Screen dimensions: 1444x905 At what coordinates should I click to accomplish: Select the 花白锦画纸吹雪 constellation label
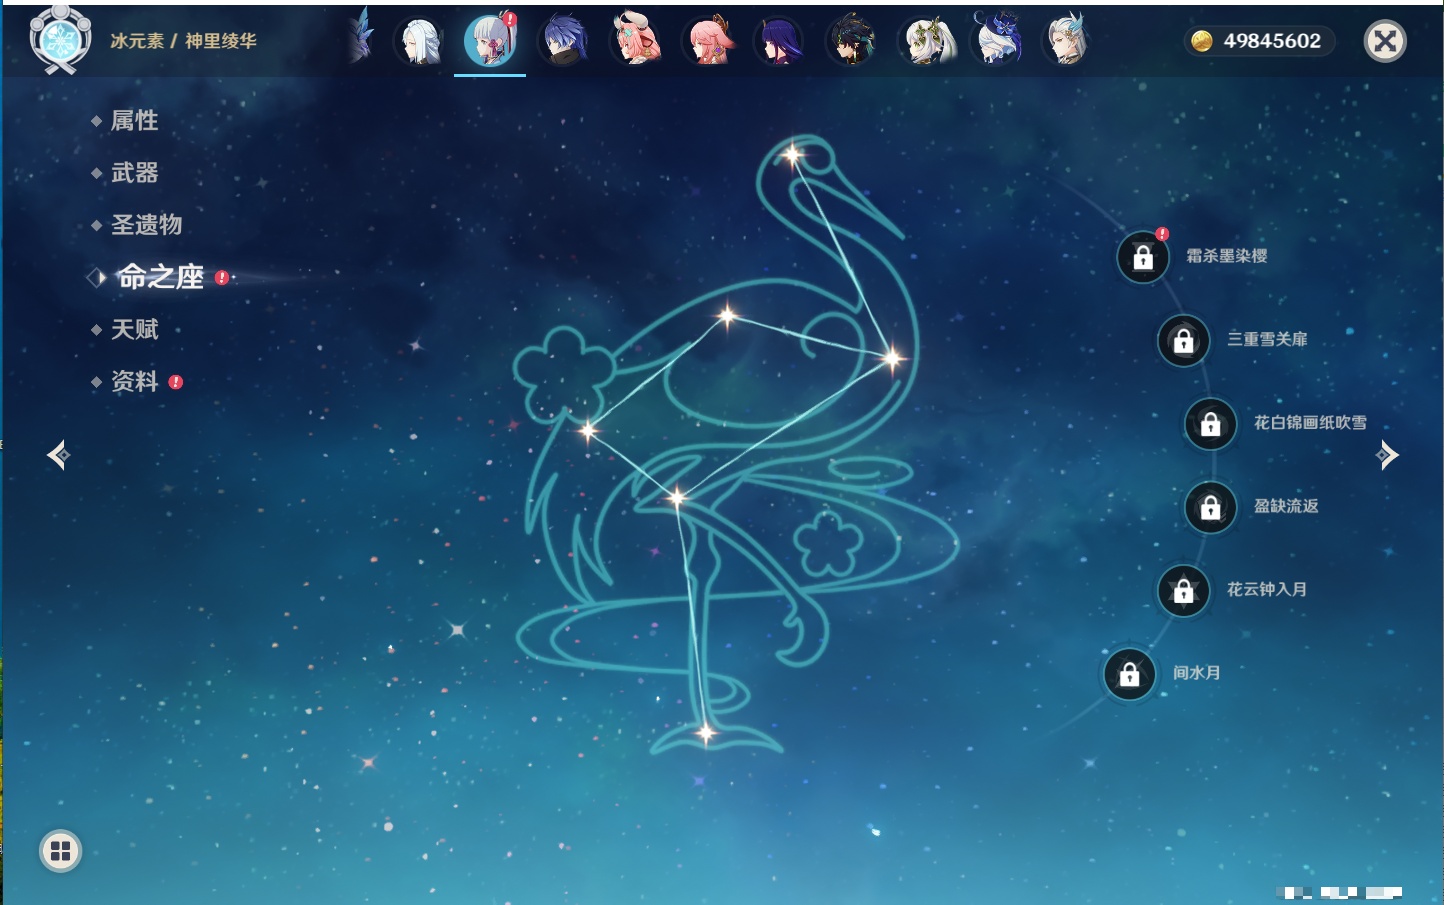point(1310,422)
